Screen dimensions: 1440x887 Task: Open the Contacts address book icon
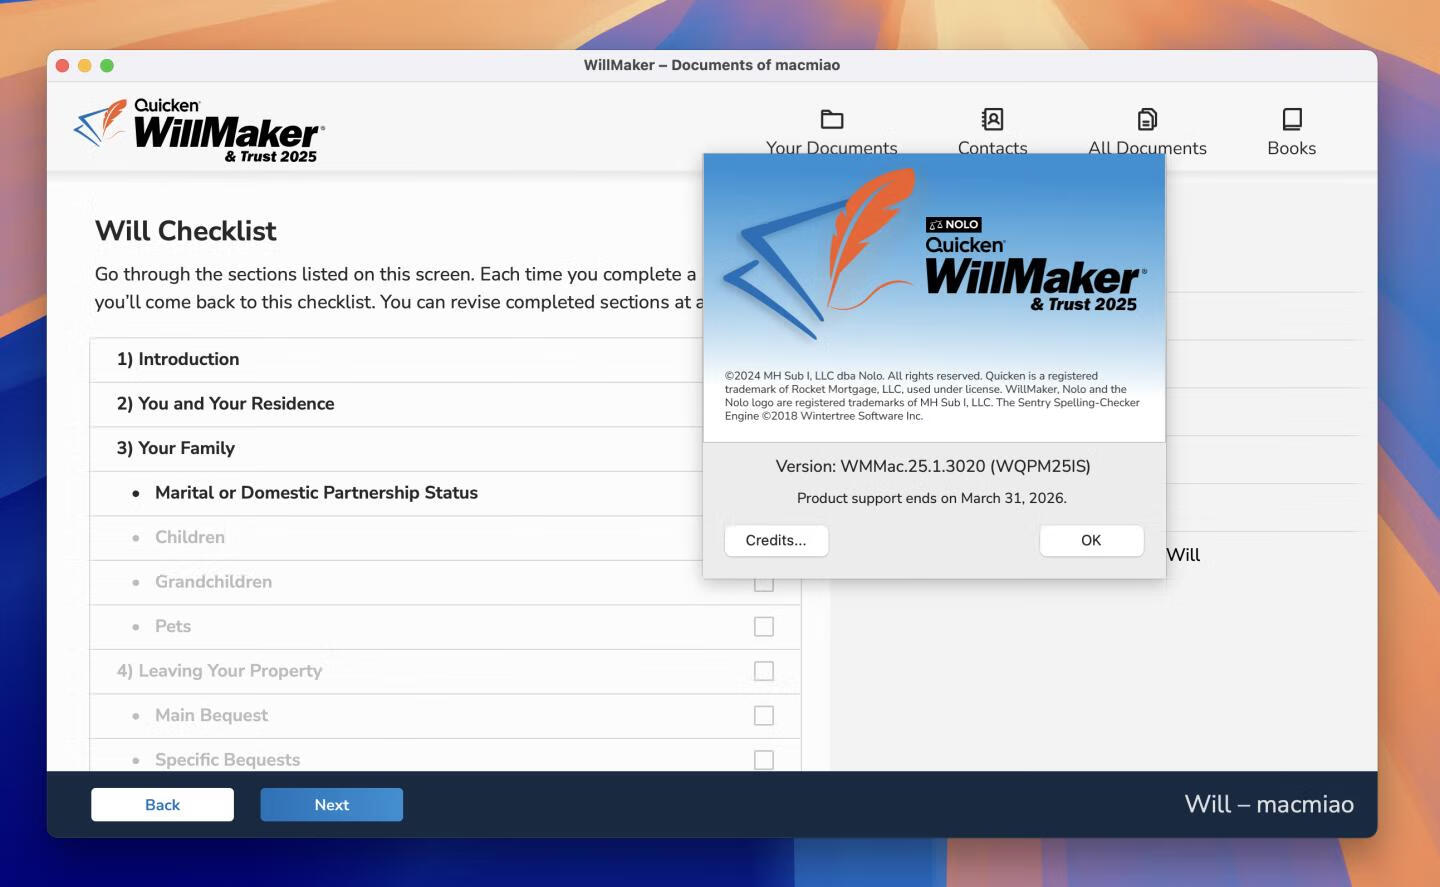point(992,120)
